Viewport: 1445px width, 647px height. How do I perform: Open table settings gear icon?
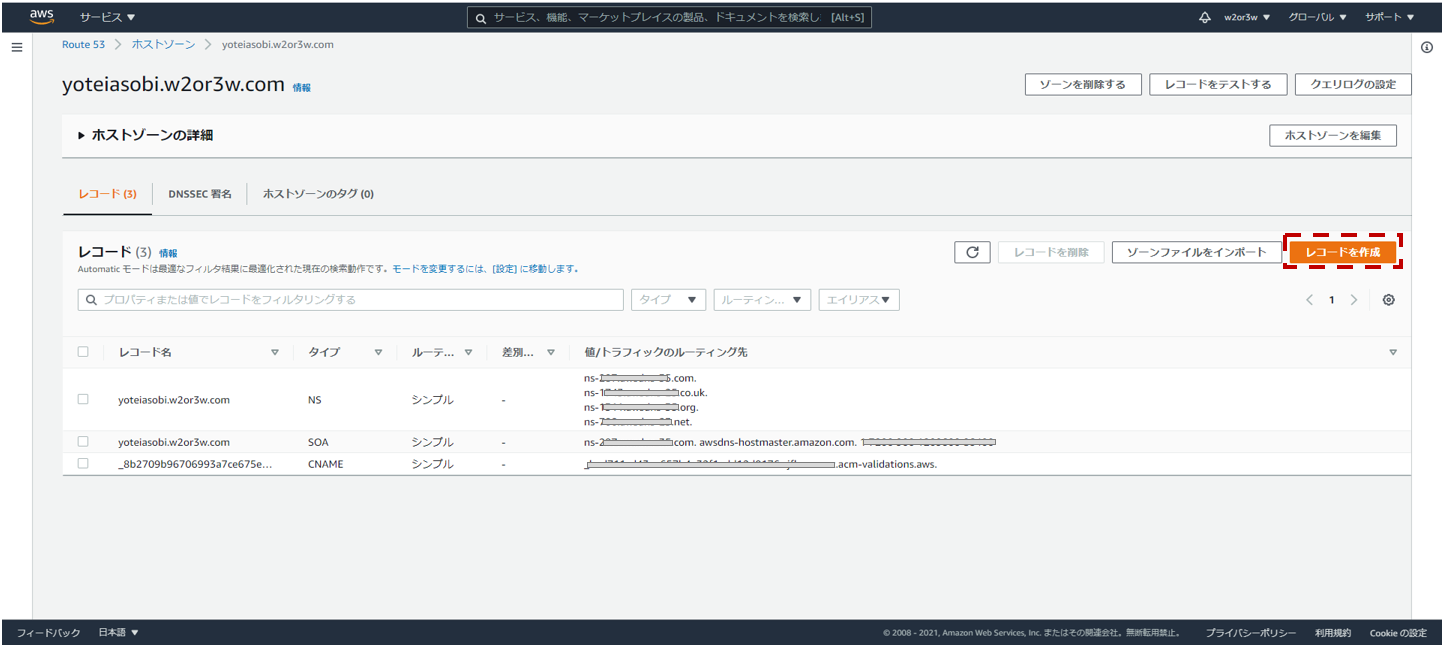pos(1388,300)
